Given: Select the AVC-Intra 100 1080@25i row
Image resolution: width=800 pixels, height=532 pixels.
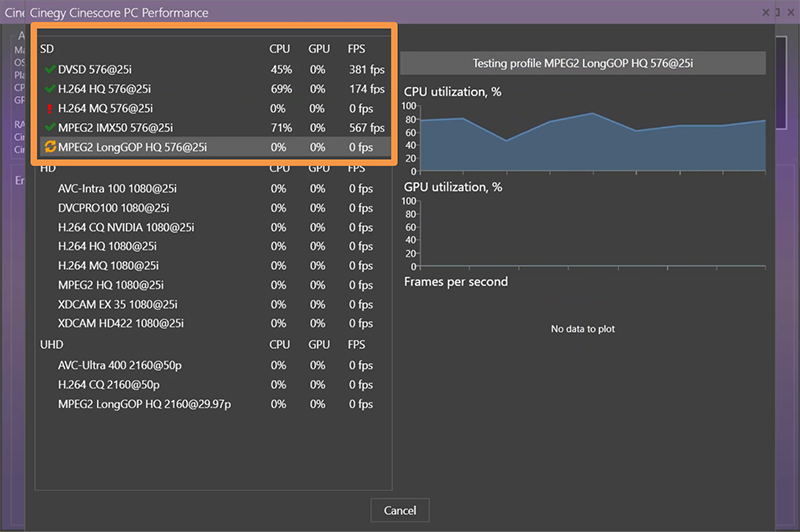Looking at the screenshot, I should point(215,189).
